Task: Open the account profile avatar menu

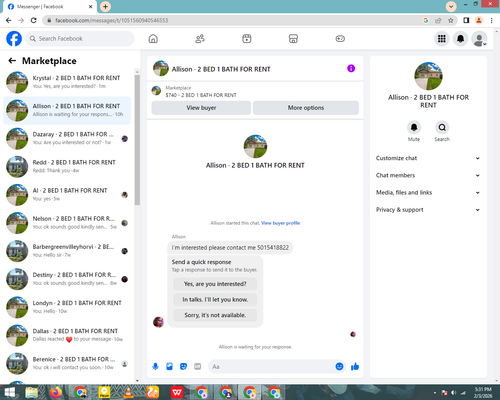Action: [479, 39]
